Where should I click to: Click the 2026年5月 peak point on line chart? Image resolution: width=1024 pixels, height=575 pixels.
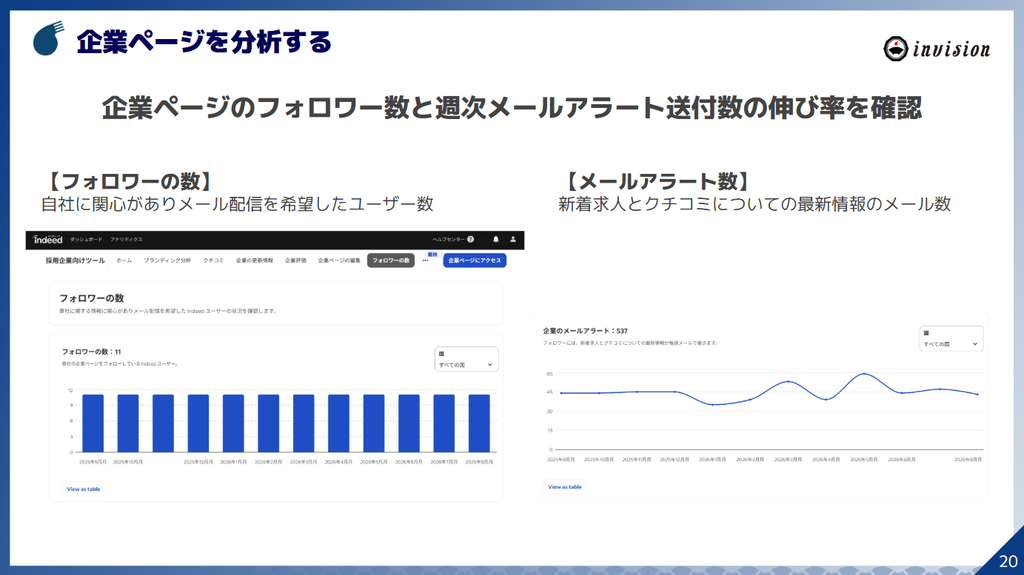(864, 374)
